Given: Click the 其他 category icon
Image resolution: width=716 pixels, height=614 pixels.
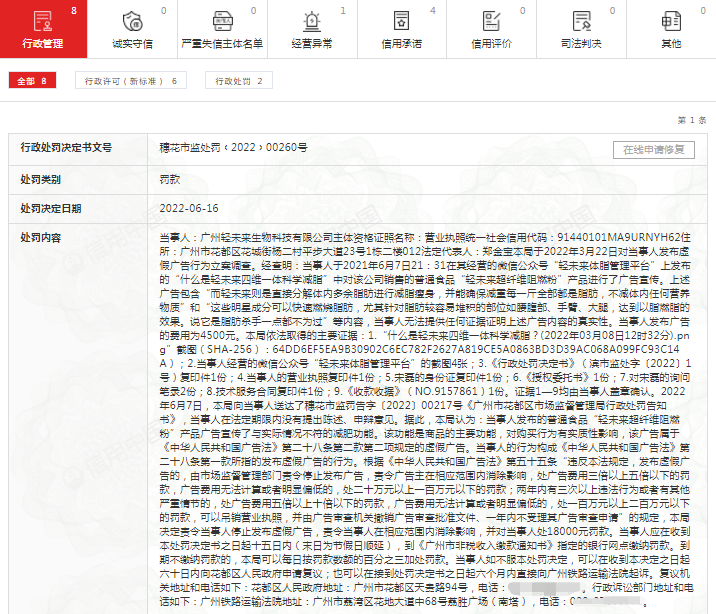Looking at the screenshot, I should click(x=670, y=22).
